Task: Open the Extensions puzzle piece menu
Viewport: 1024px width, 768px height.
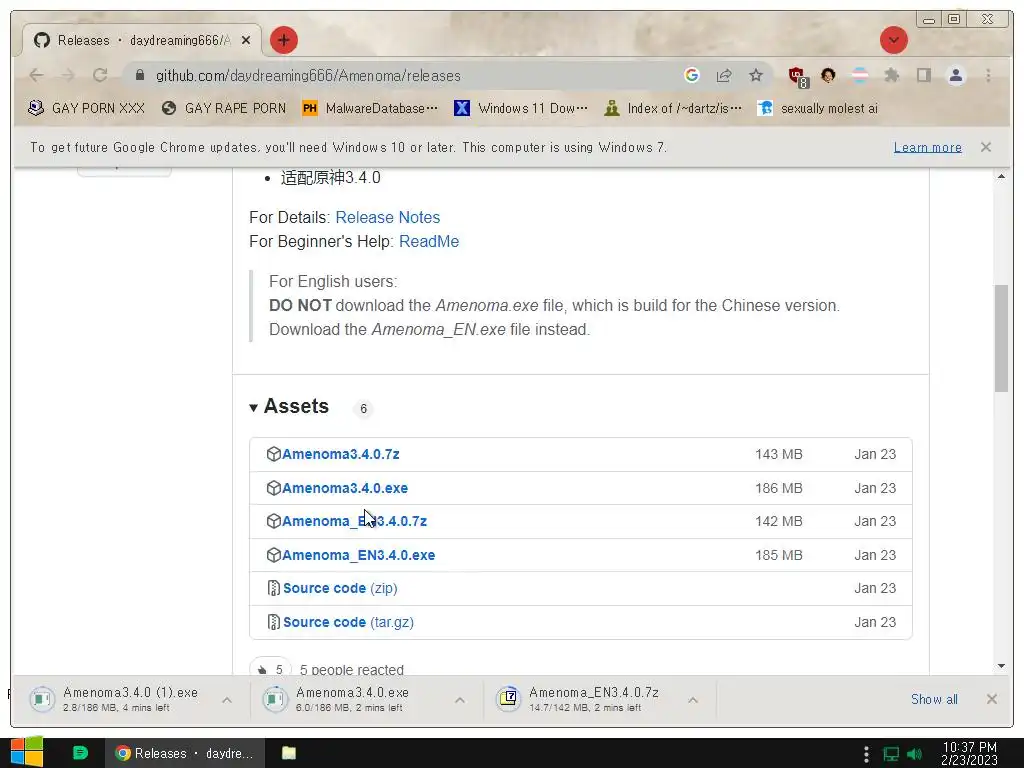Action: [891, 76]
